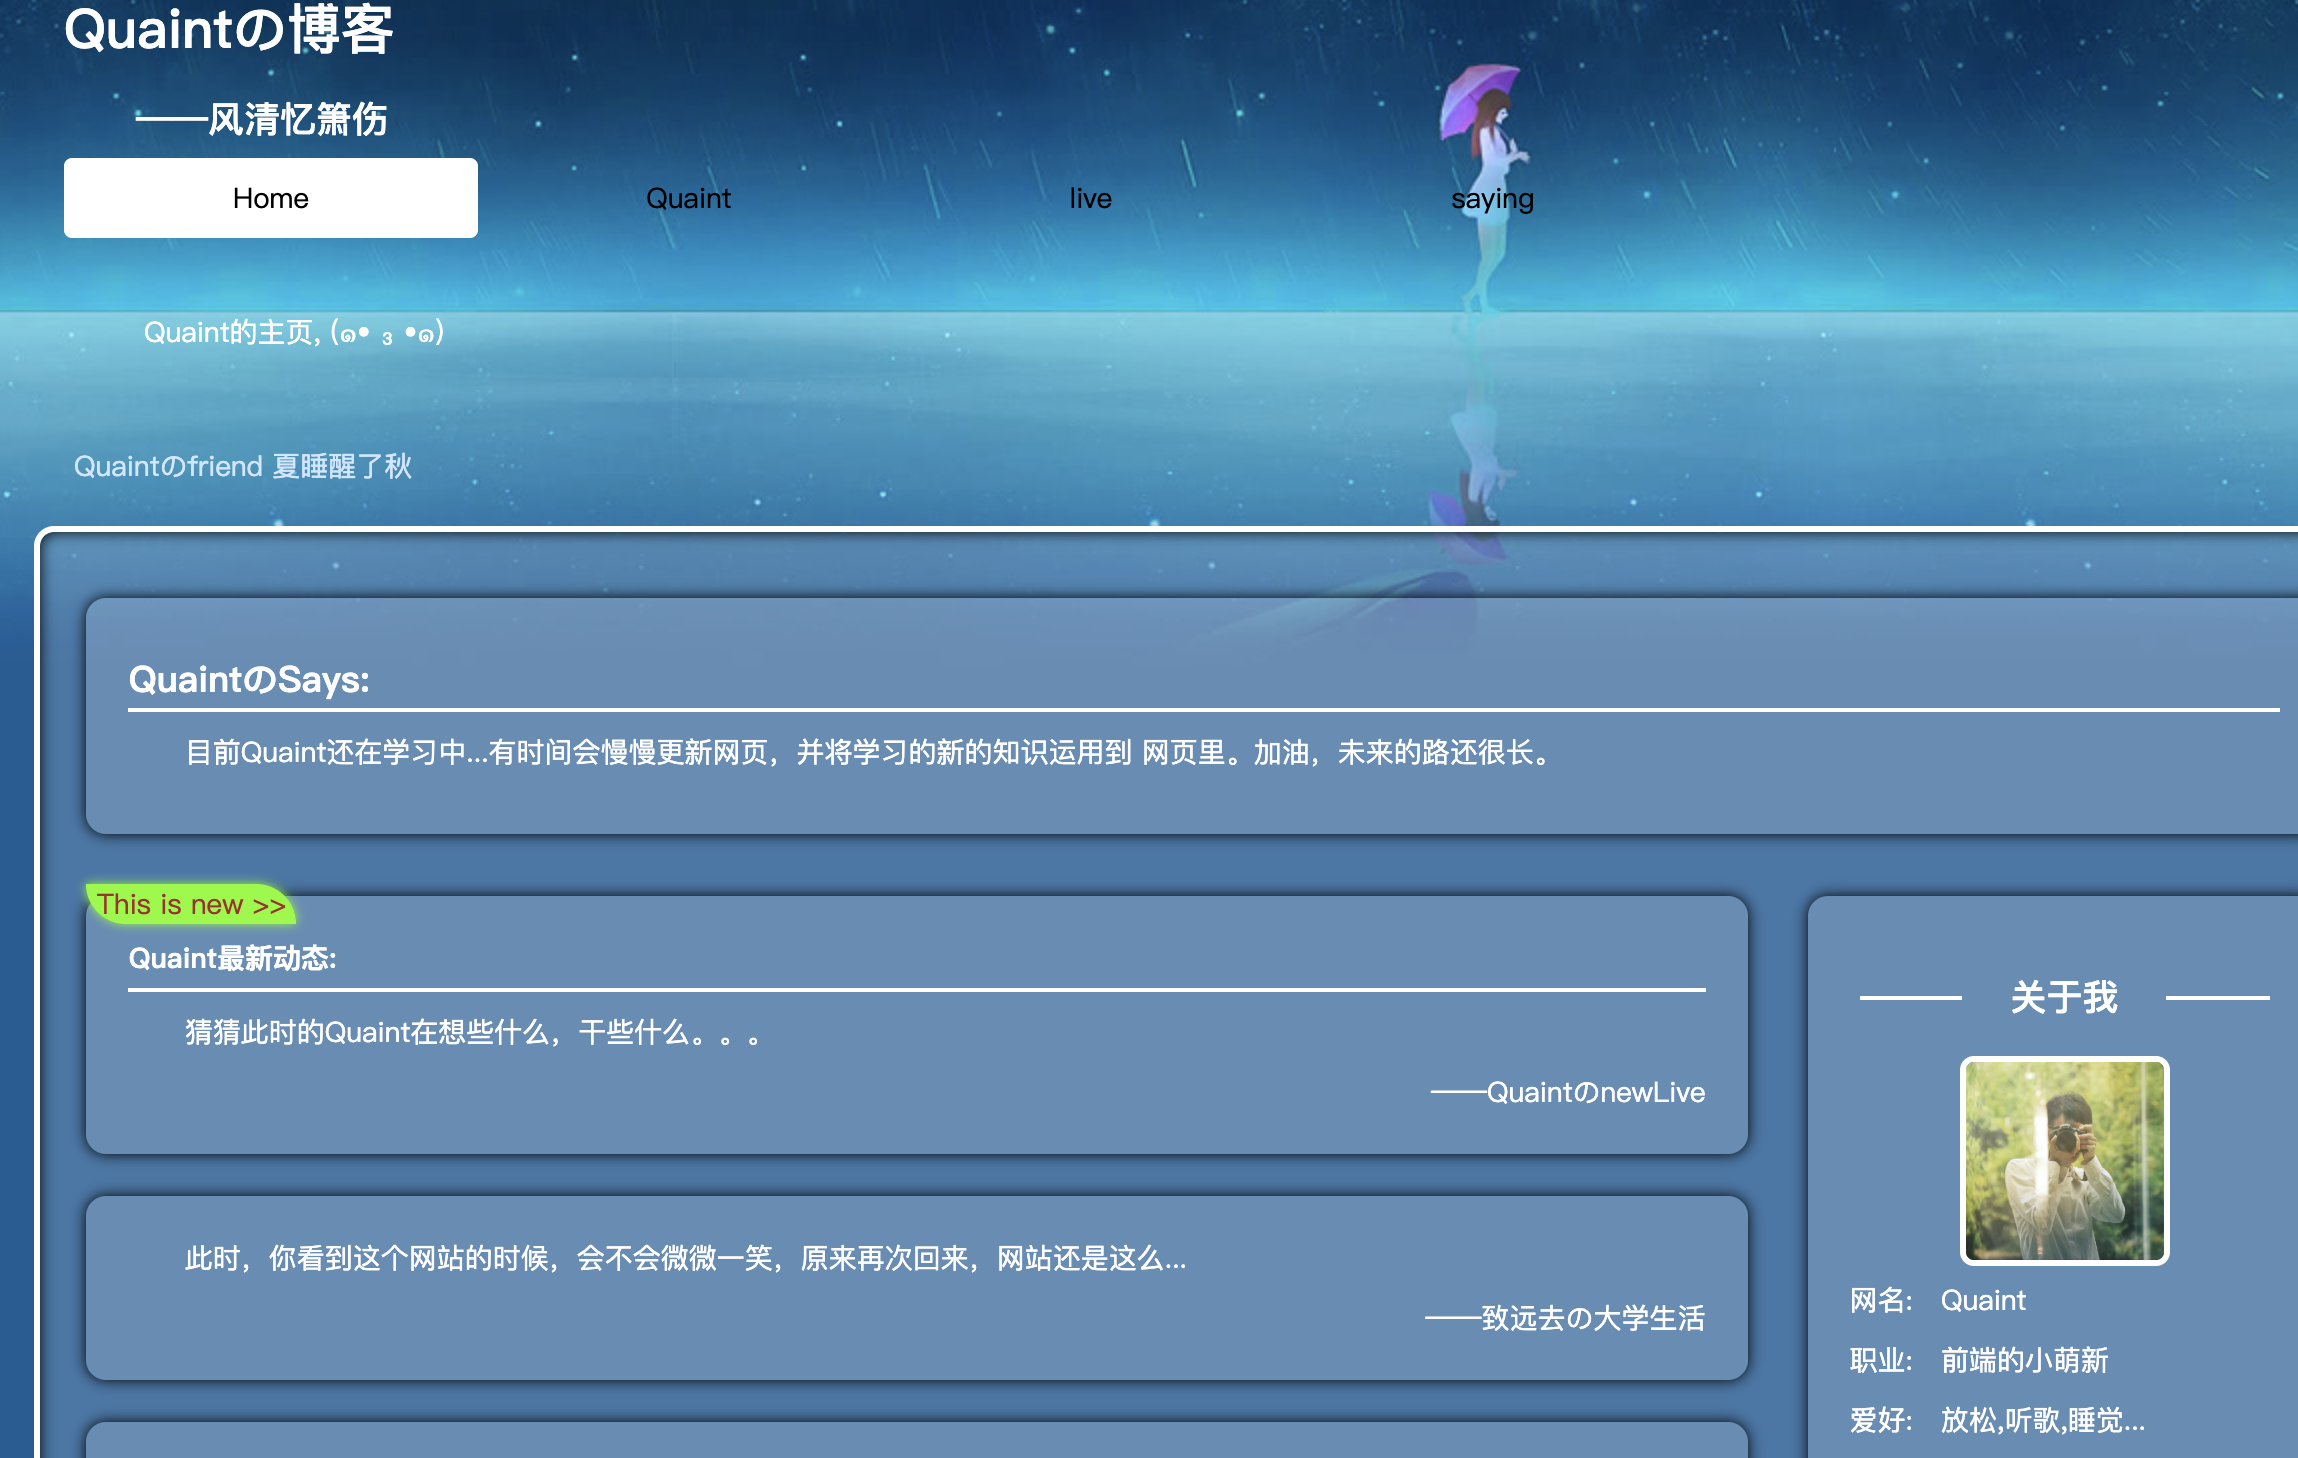
Task: Click the Quaintの博客 blog title
Action: 229,29
